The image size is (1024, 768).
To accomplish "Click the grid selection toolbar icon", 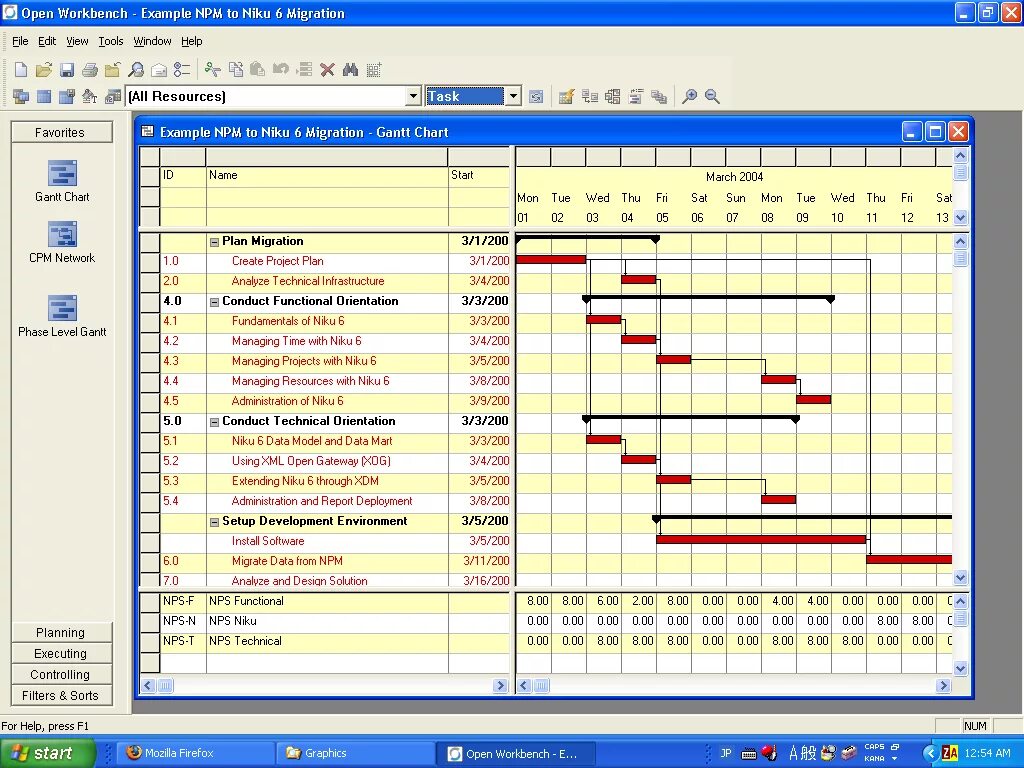I will (374, 69).
